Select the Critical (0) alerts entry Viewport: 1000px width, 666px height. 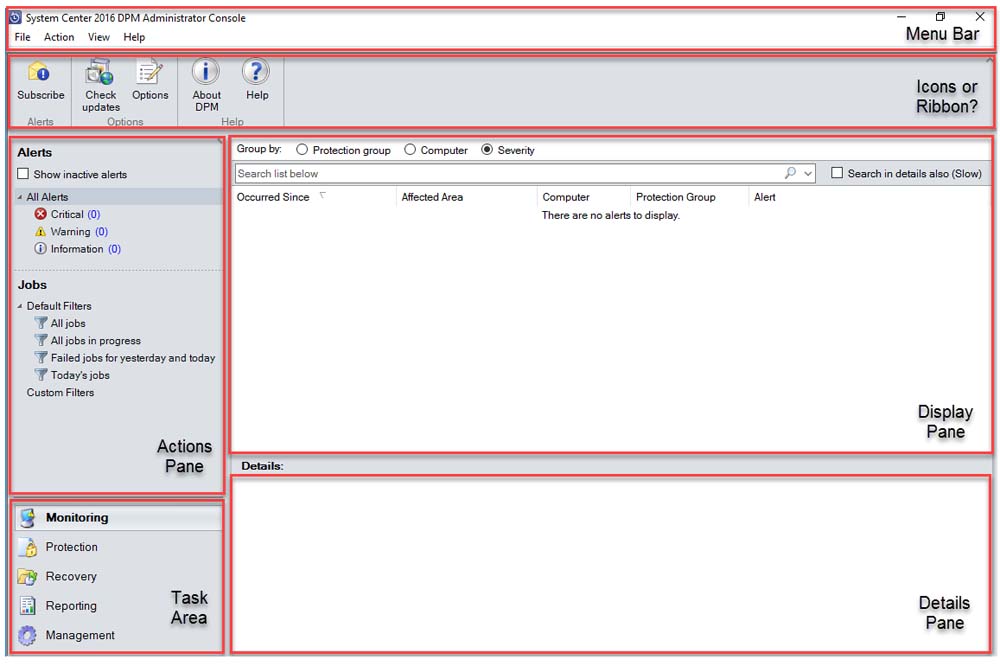[75, 214]
